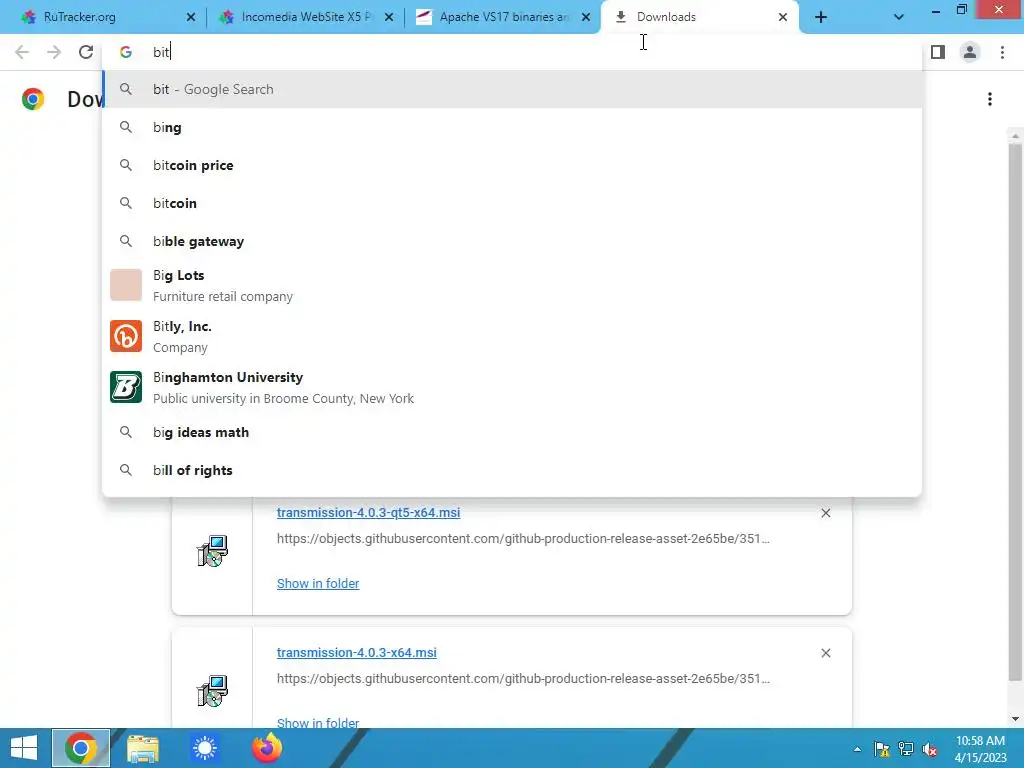The height and width of the screenshot is (768, 1024).
Task: Choose the 'bing' suggestion
Action: (x=512, y=127)
